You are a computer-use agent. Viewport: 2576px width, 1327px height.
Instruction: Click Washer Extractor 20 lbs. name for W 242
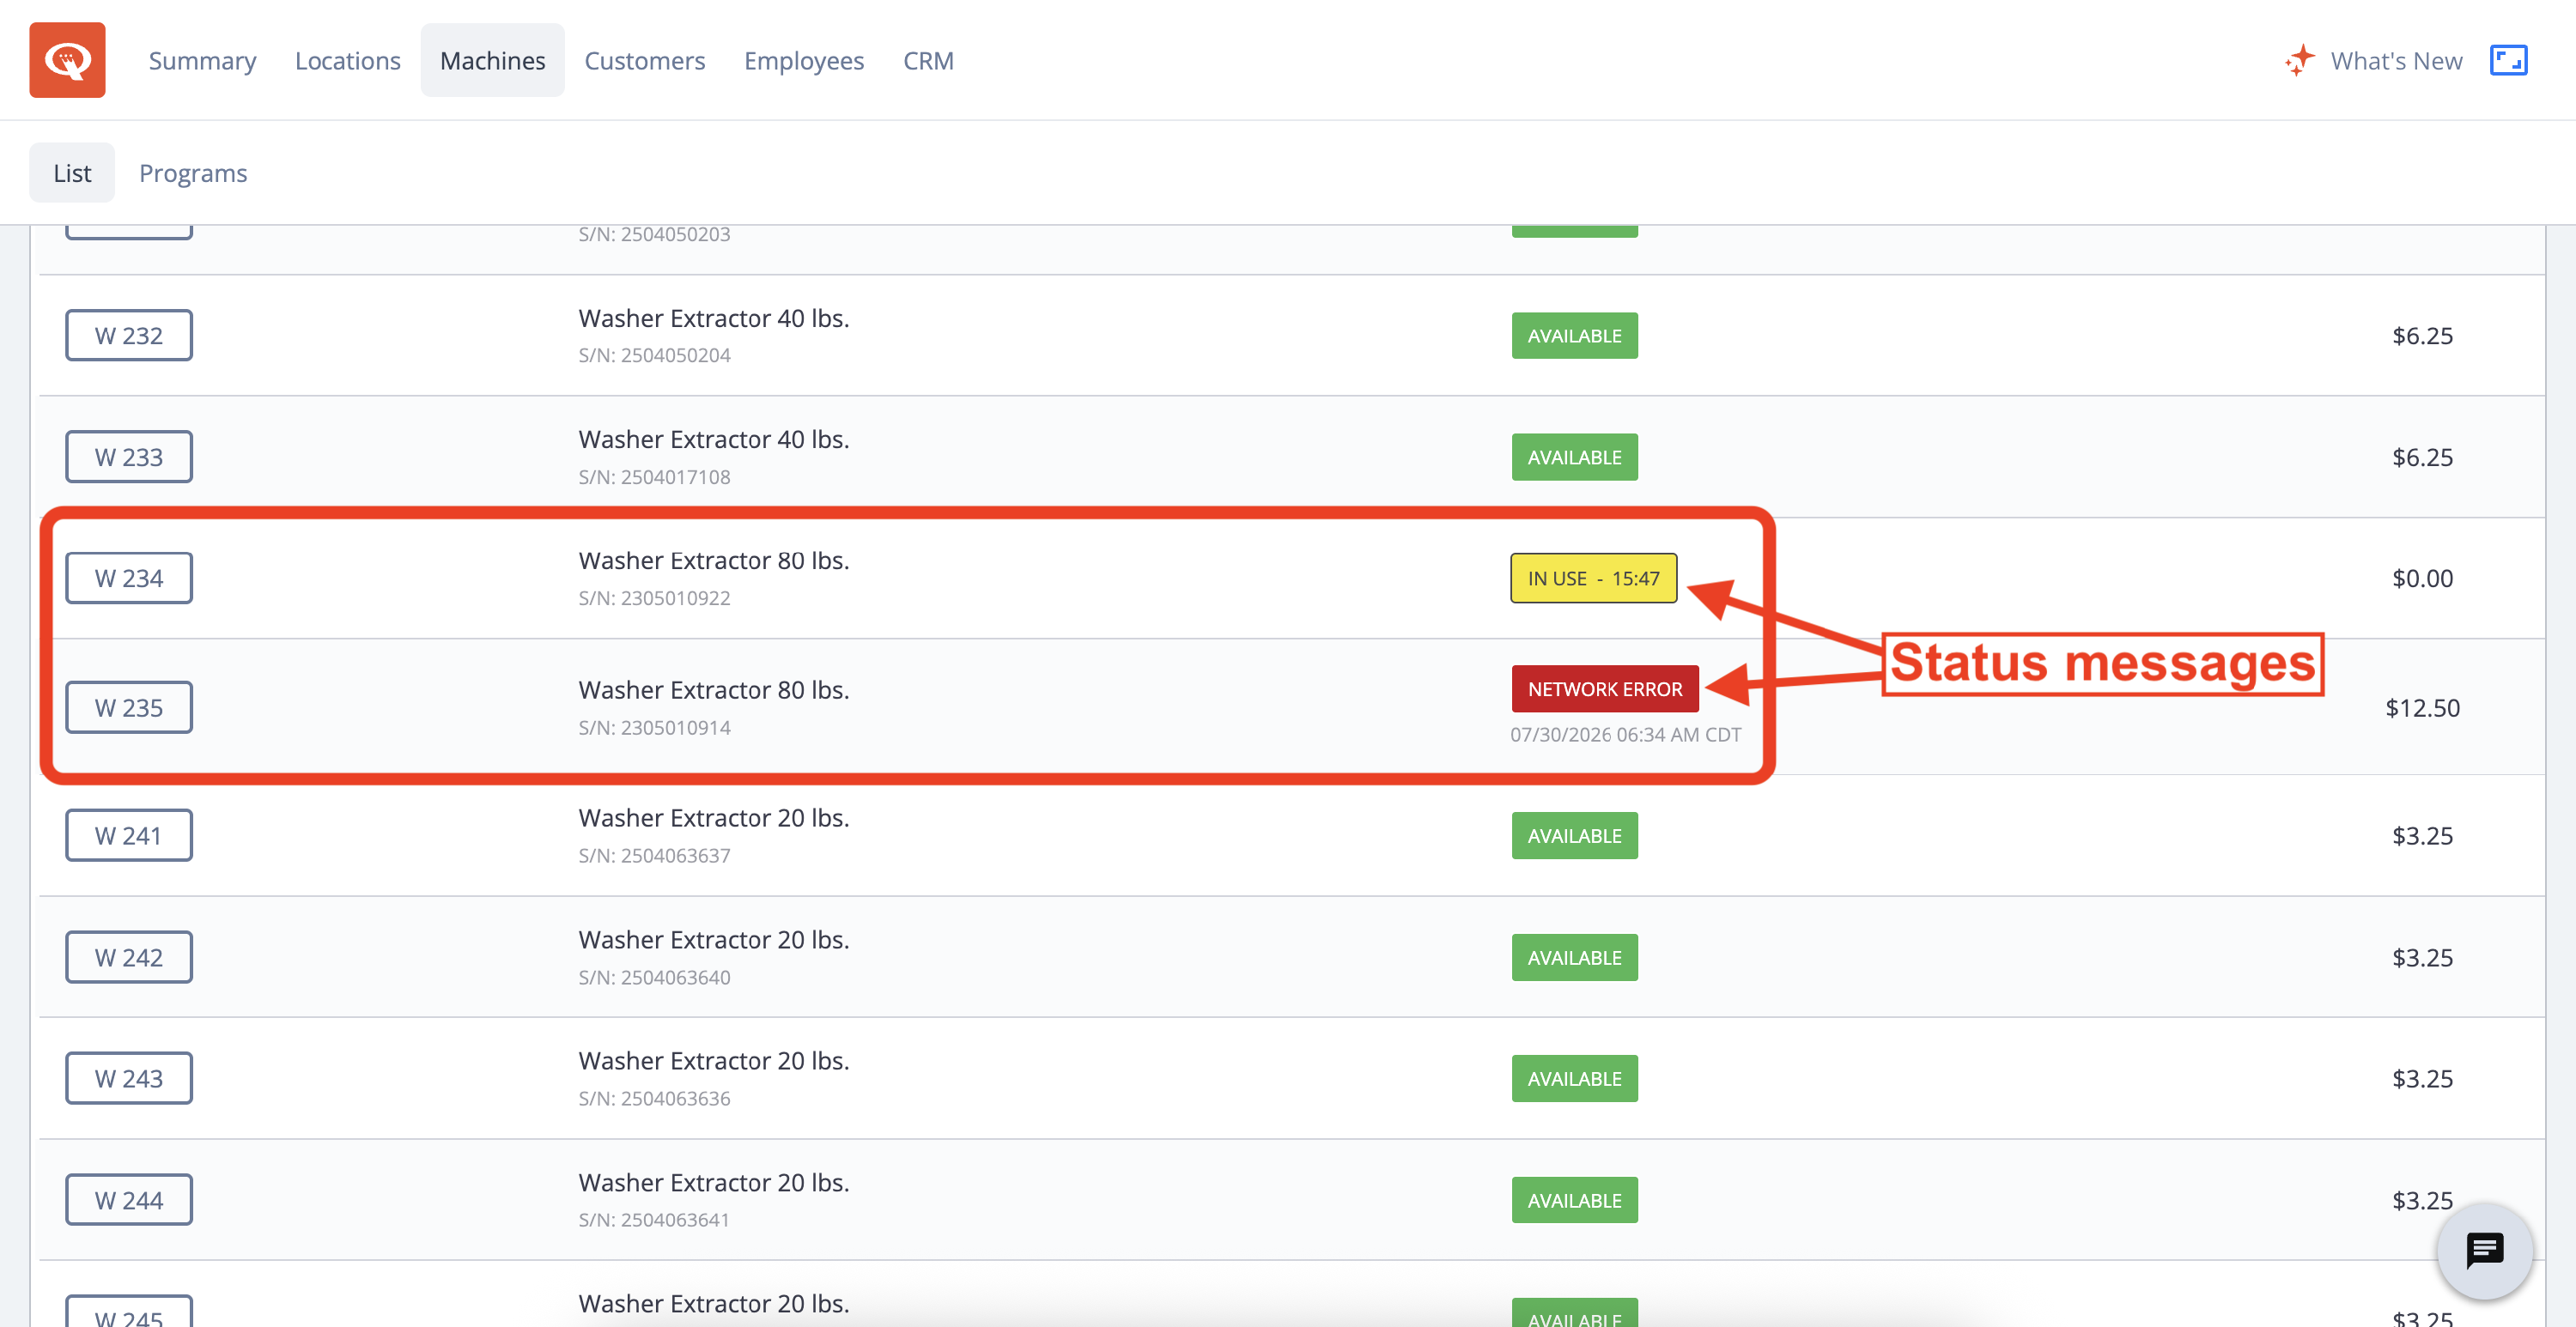pos(714,941)
